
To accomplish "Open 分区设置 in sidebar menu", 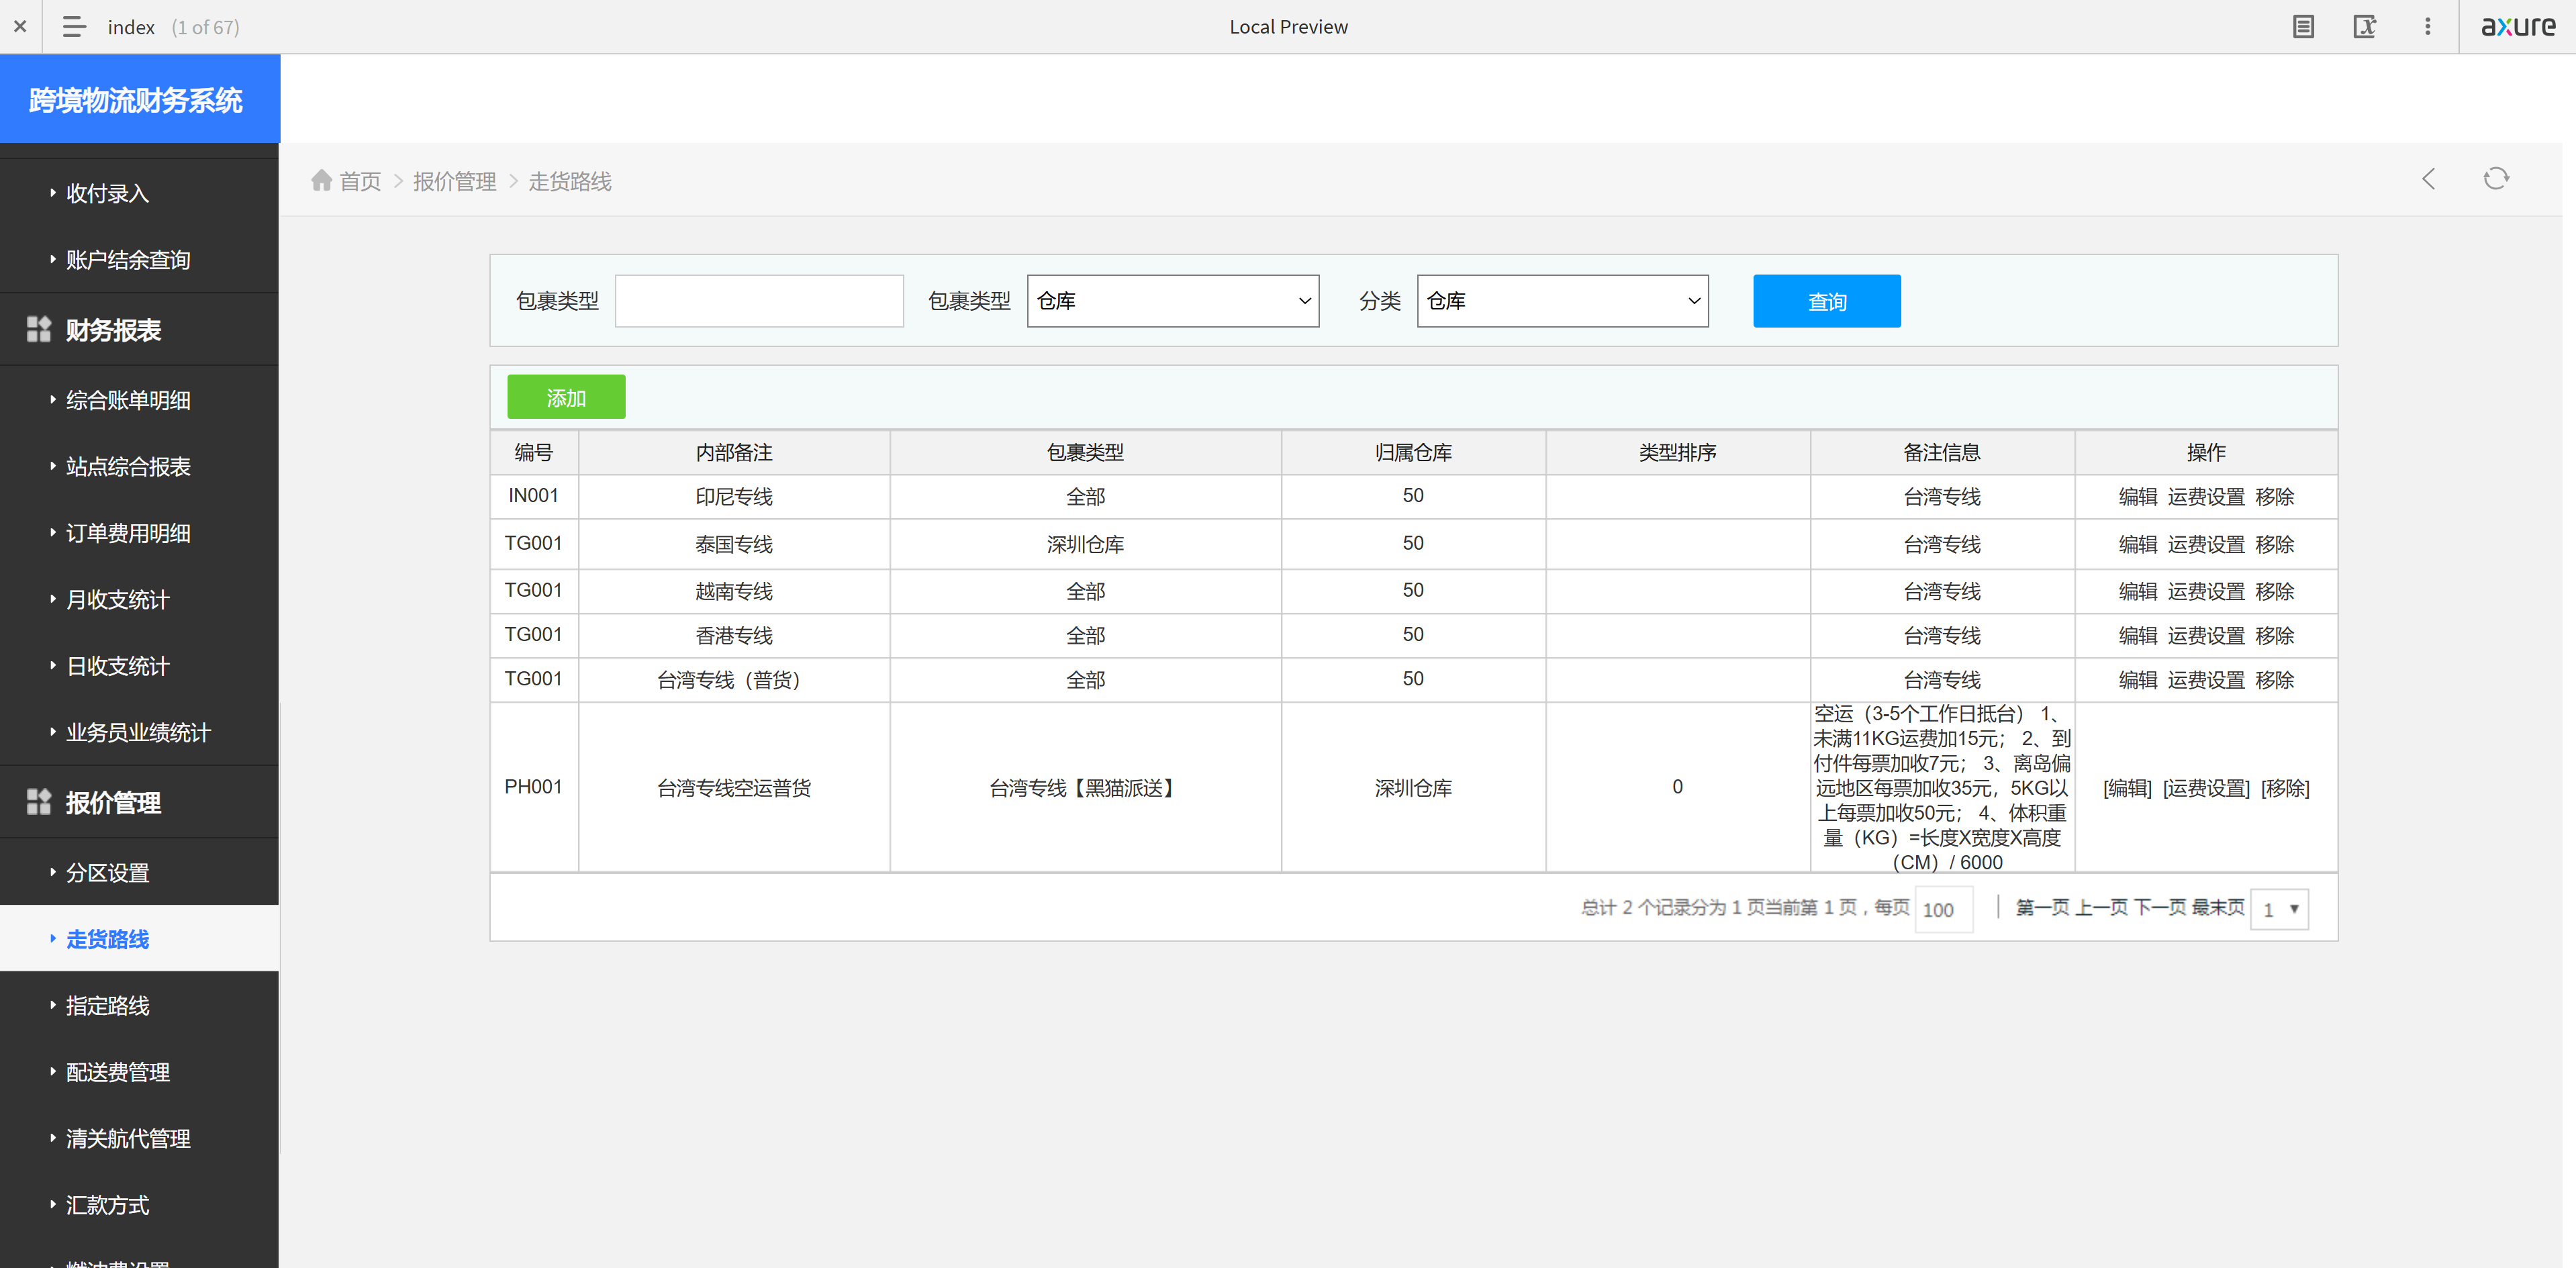I will click(x=107, y=873).
